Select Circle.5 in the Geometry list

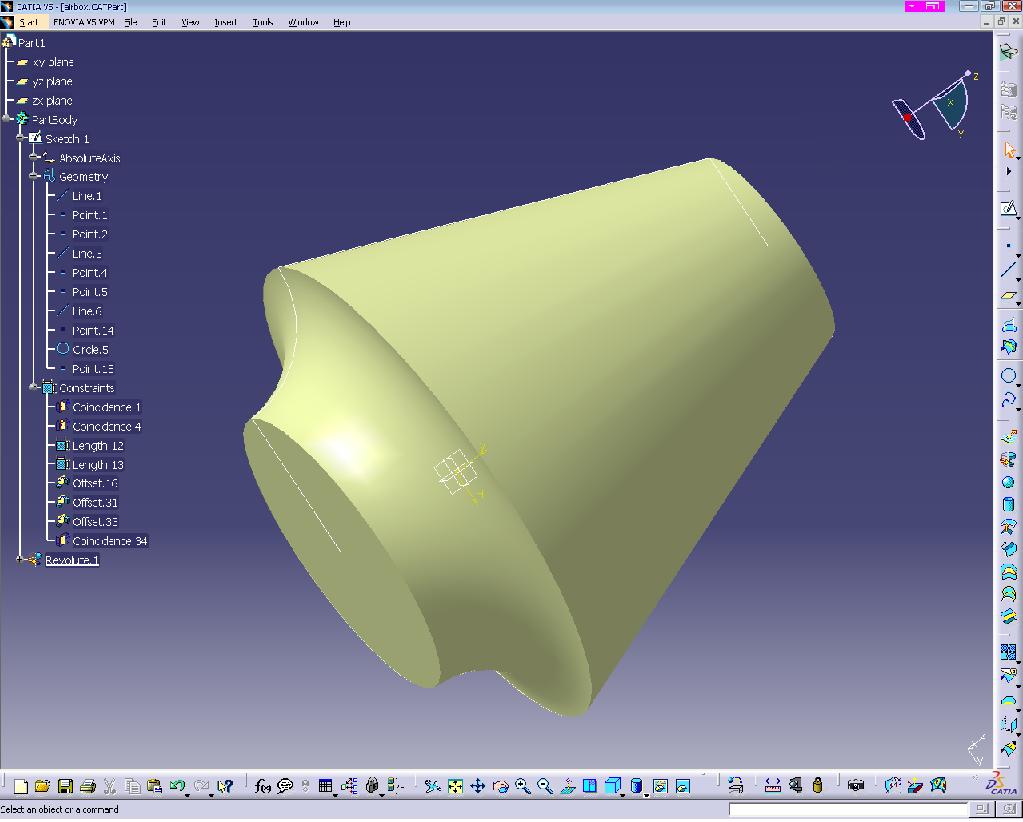click(90, 350)
